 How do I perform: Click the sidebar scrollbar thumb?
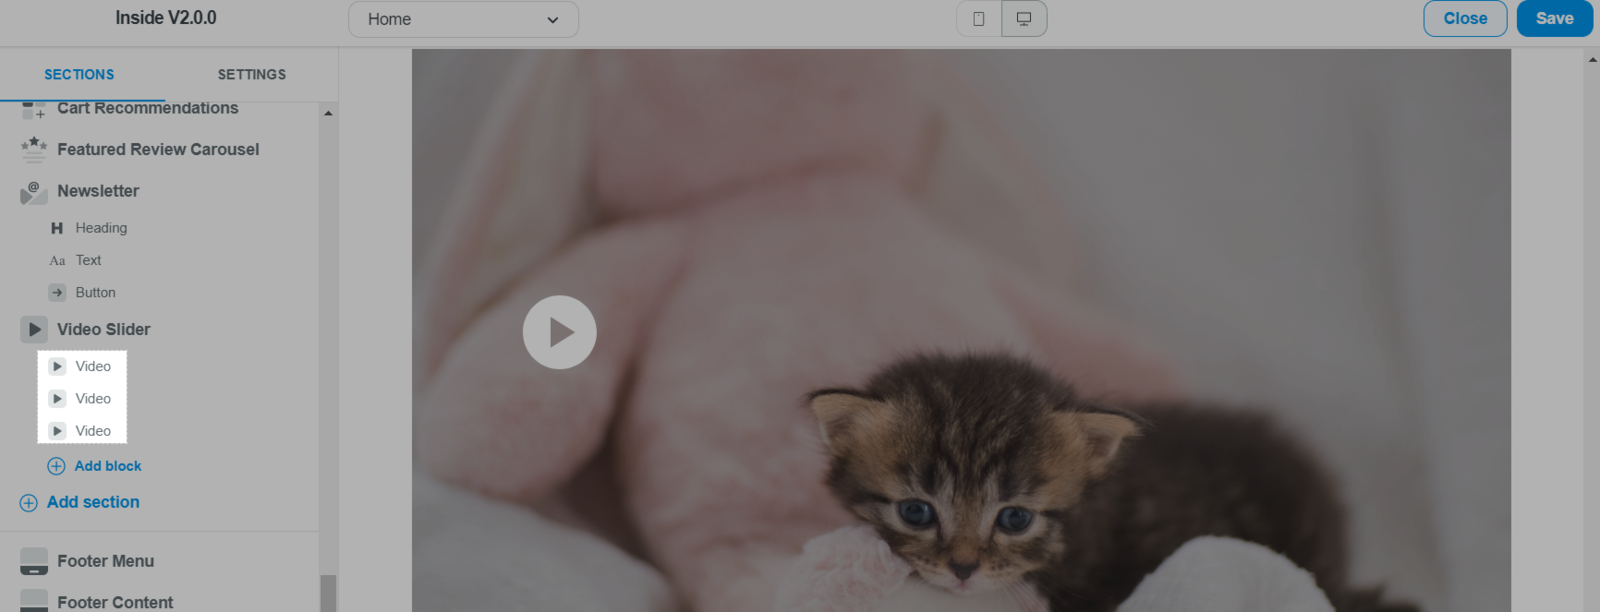point(328,593)
